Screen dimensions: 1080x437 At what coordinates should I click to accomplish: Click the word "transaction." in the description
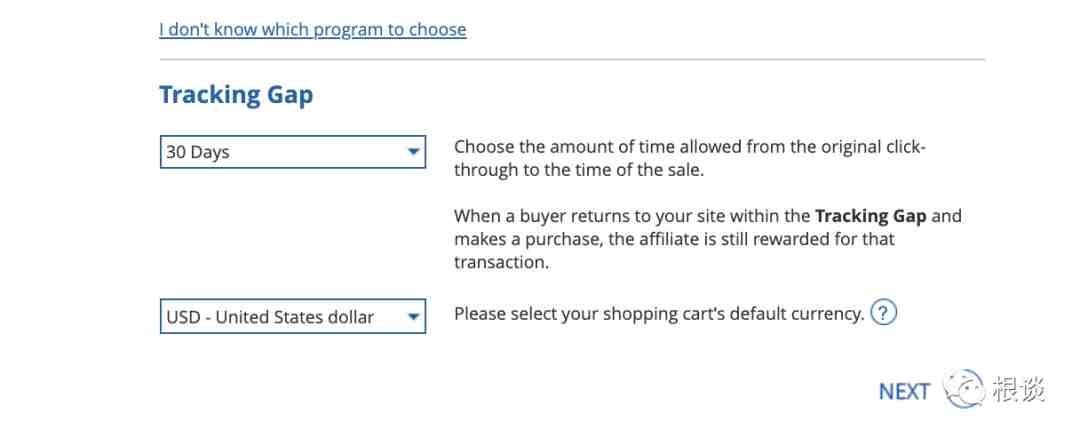(x=501, y=263)
